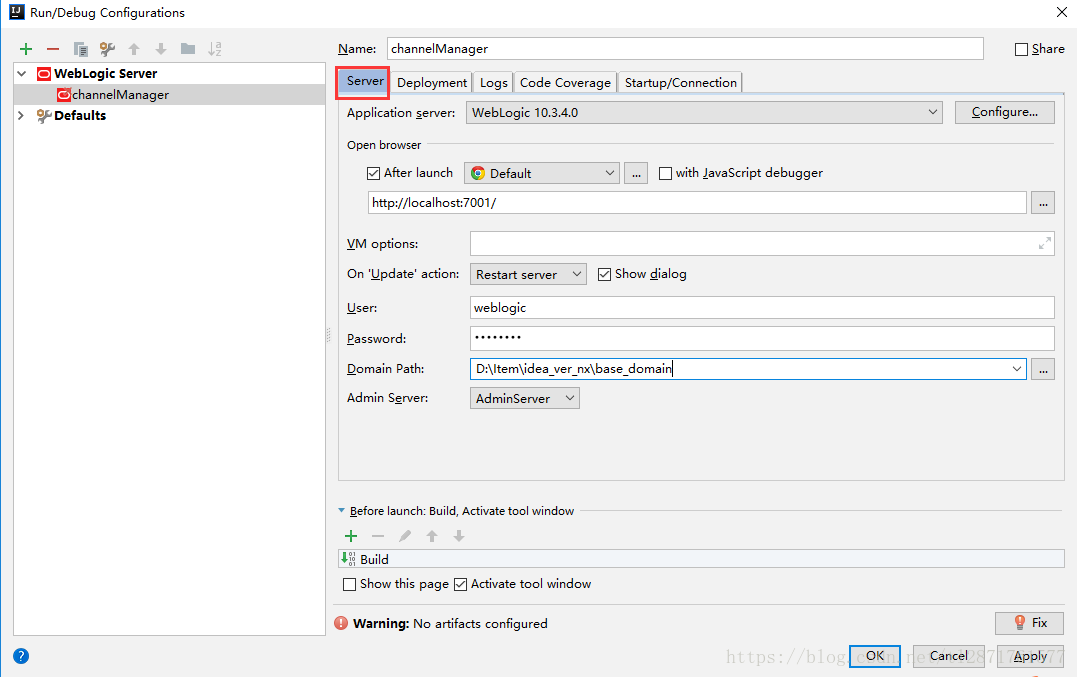This screenshot has height=677, width=1077.
Task: Click the Build task icon
Action: 348,559
